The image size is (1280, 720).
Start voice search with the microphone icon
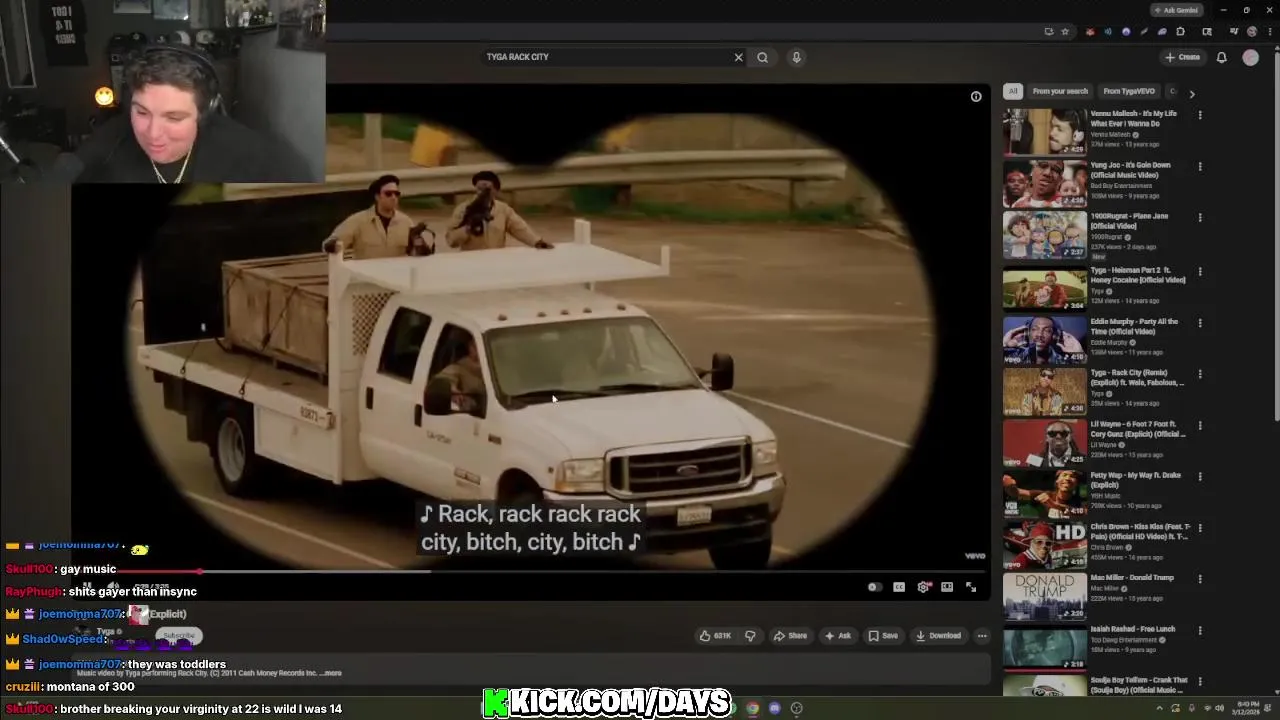coord(796,57)
